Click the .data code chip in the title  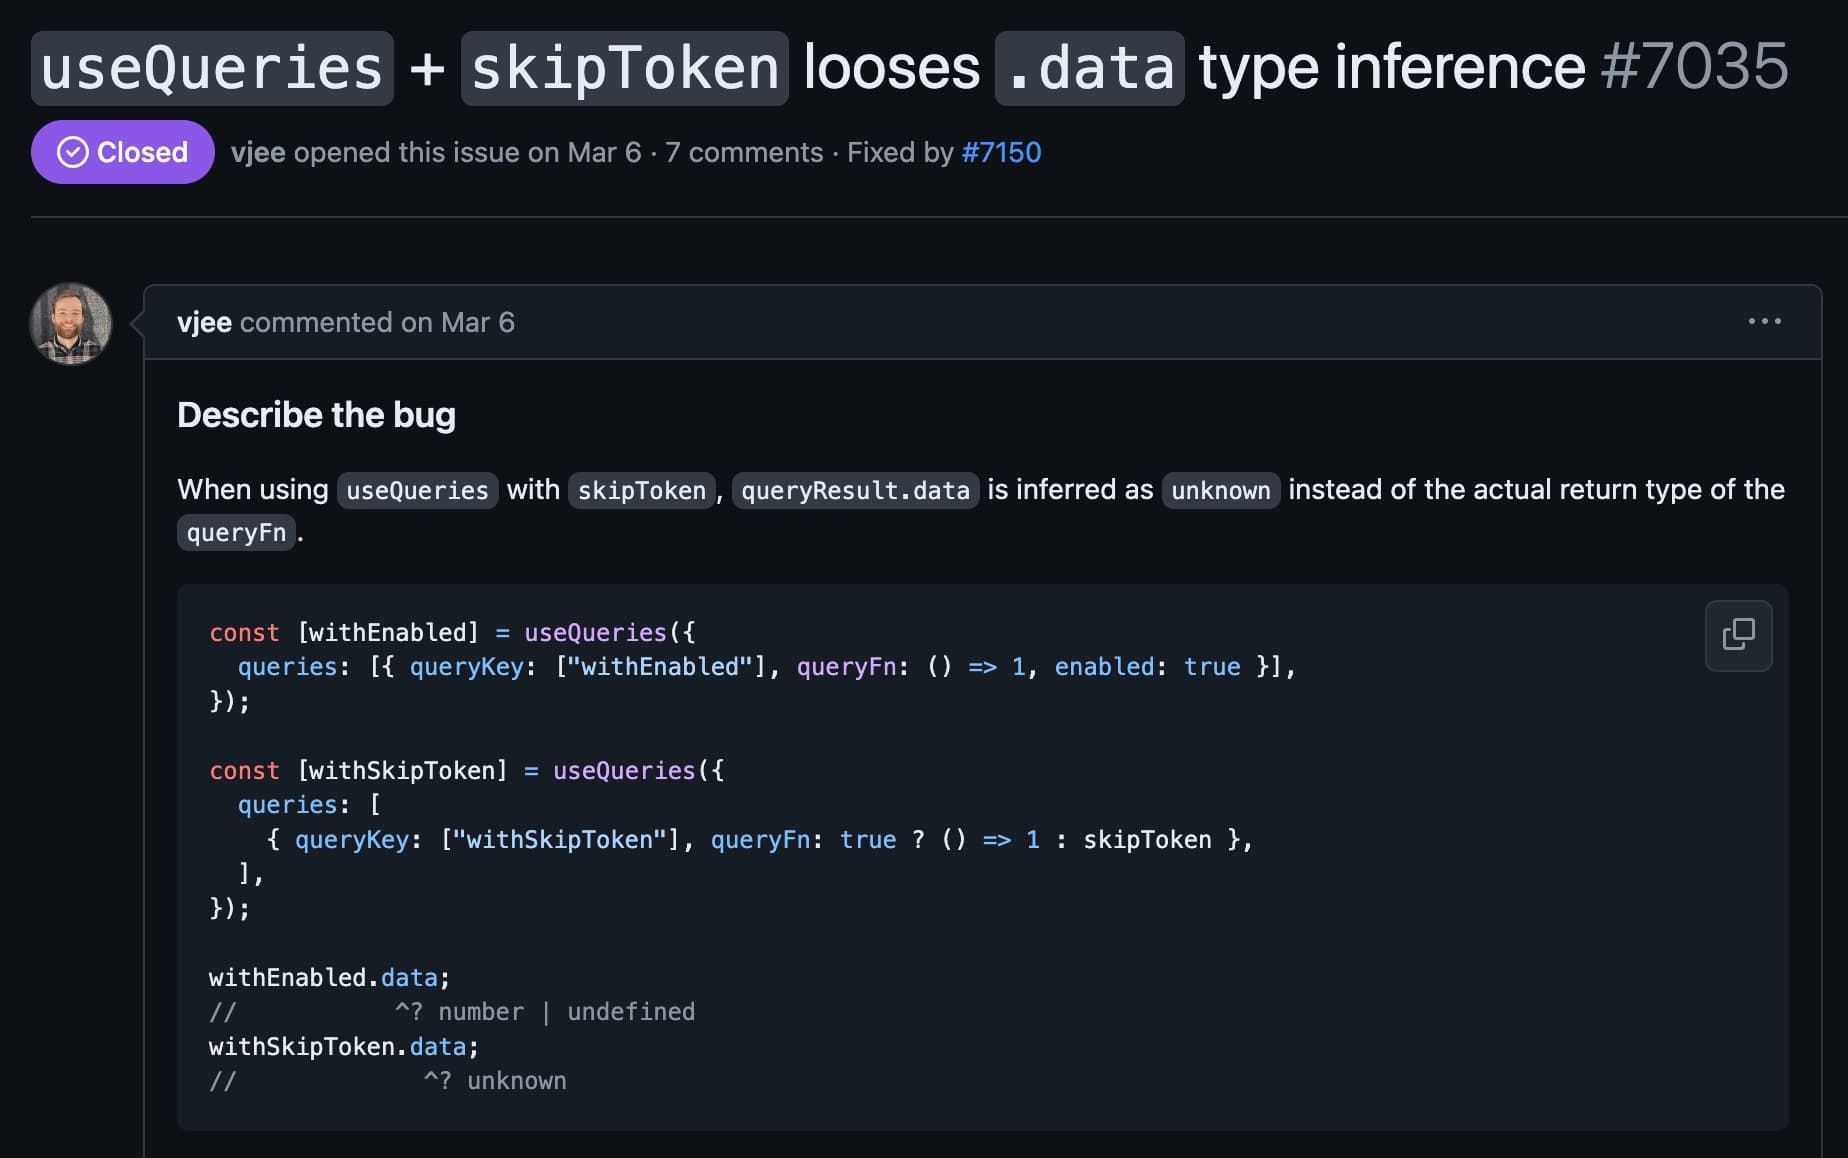tap(1089, 68)
